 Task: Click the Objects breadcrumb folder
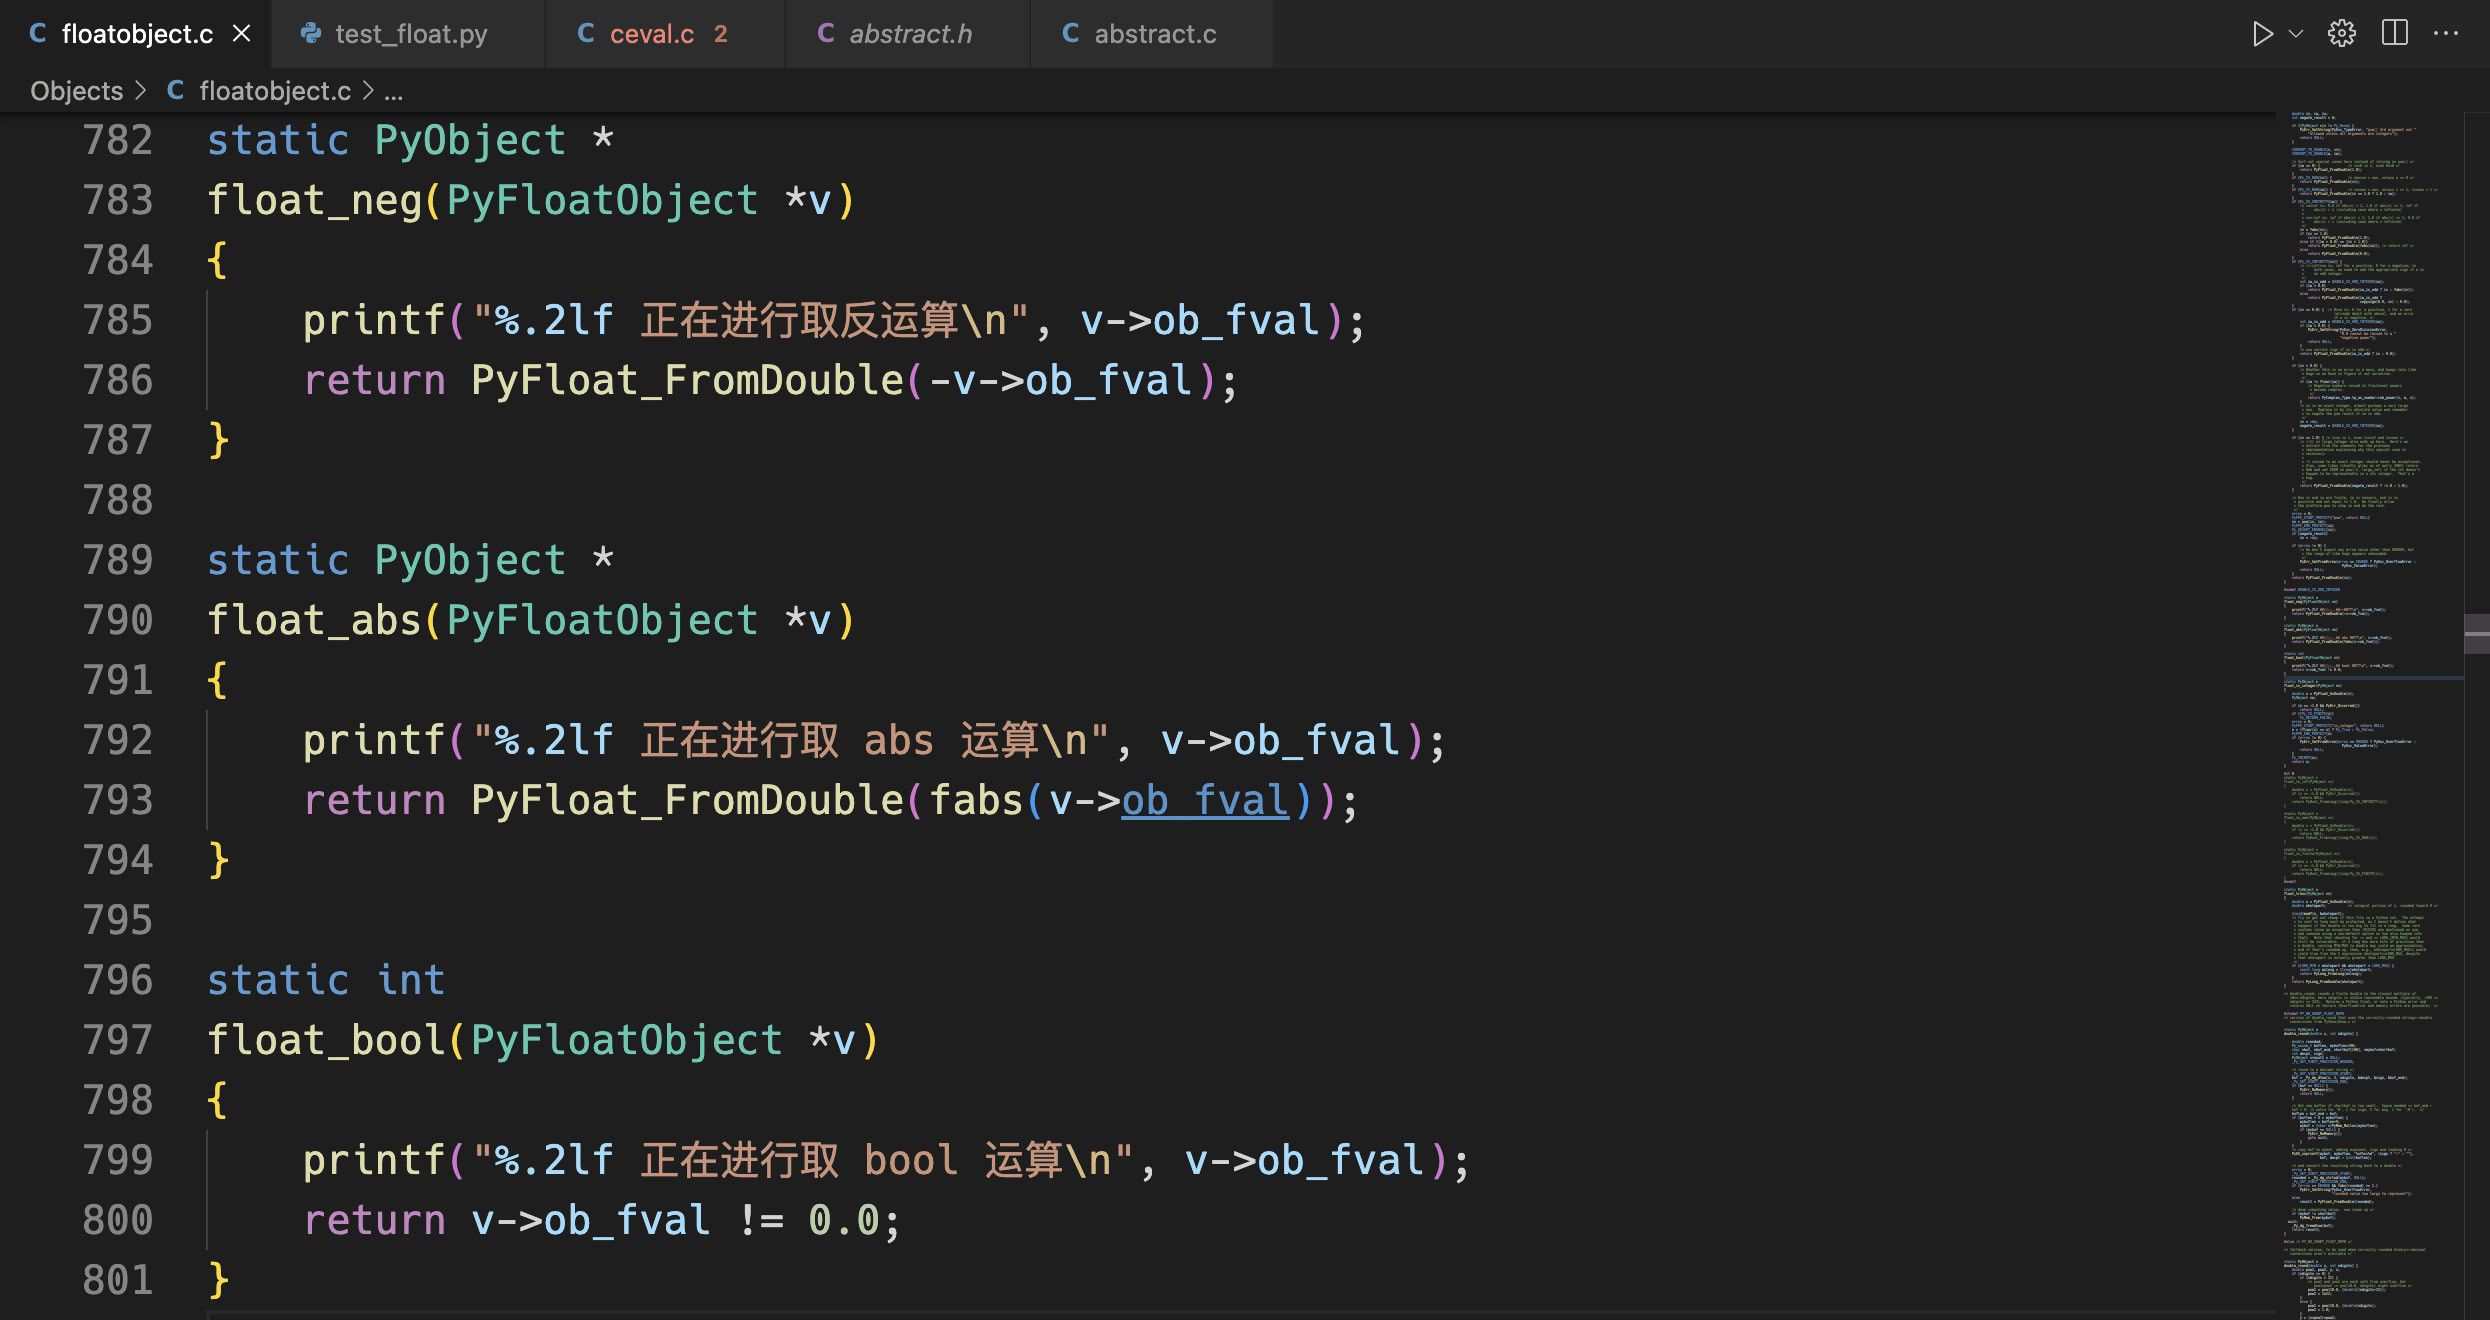[76, 91]
